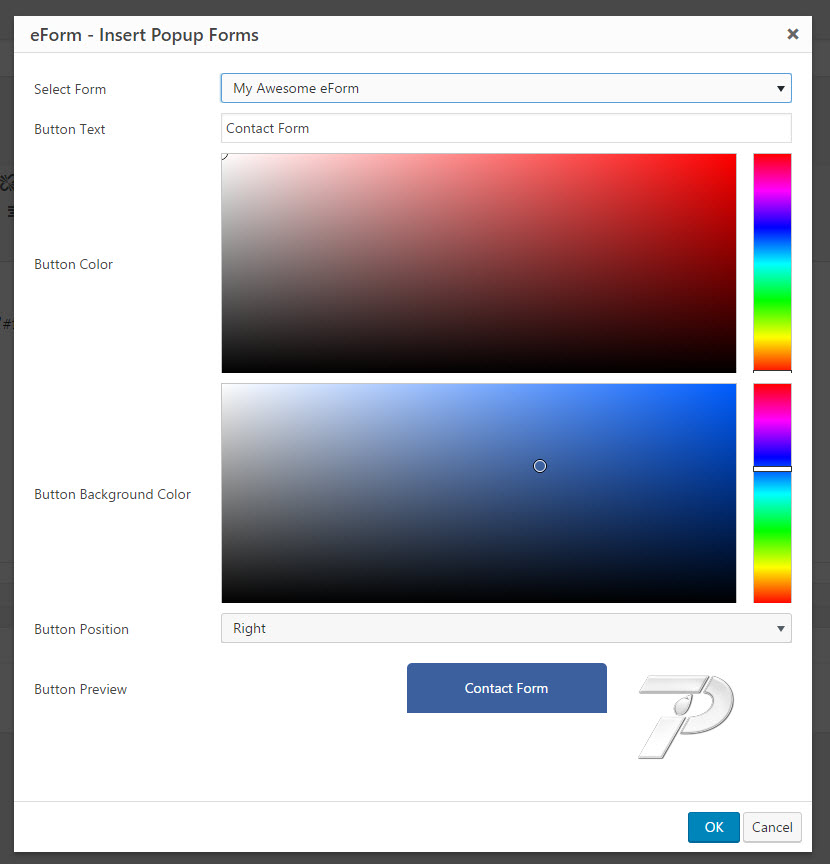This screenshot has width=830, height=864.
Task: Confirm with the OK button
Action: tap(714, 827)
